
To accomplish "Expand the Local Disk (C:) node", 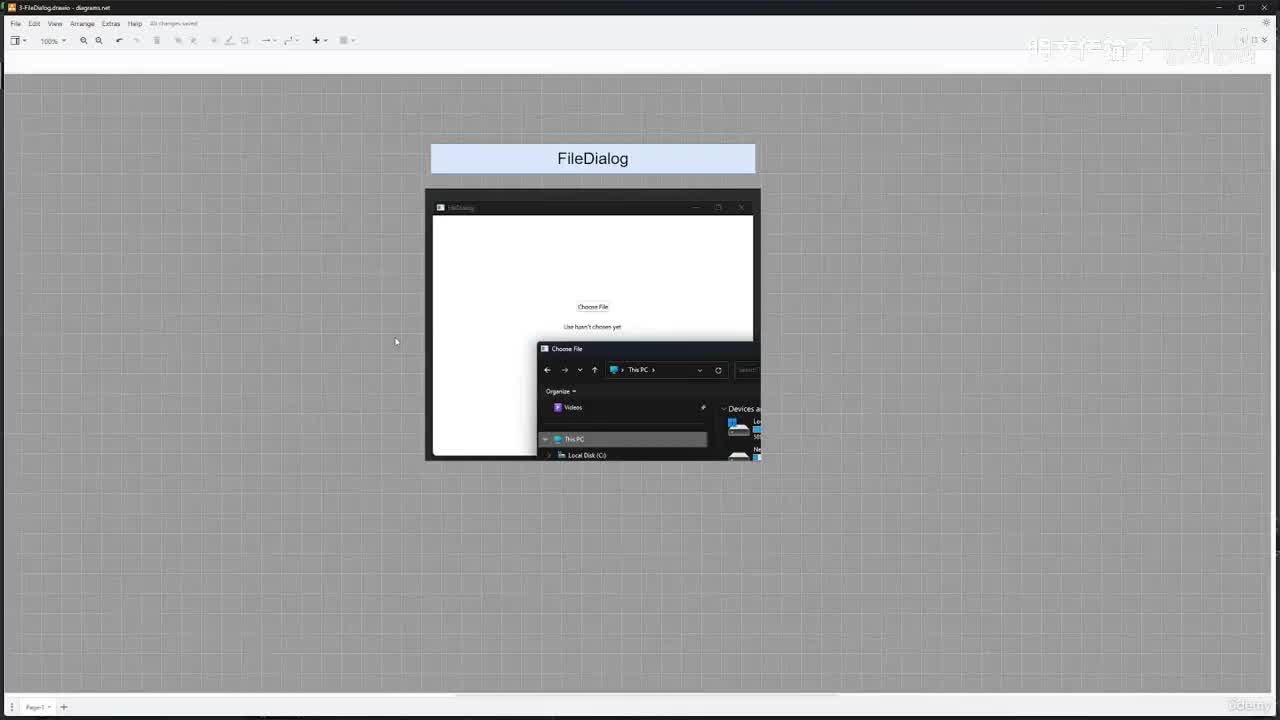I will (549, 455).
